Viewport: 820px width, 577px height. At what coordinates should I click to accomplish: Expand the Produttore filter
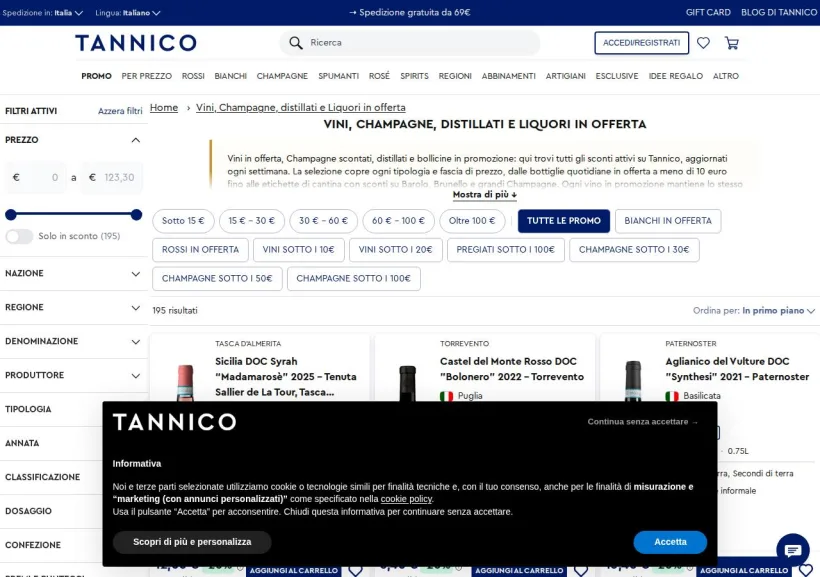pyautogui.click(x=135, y=376)
